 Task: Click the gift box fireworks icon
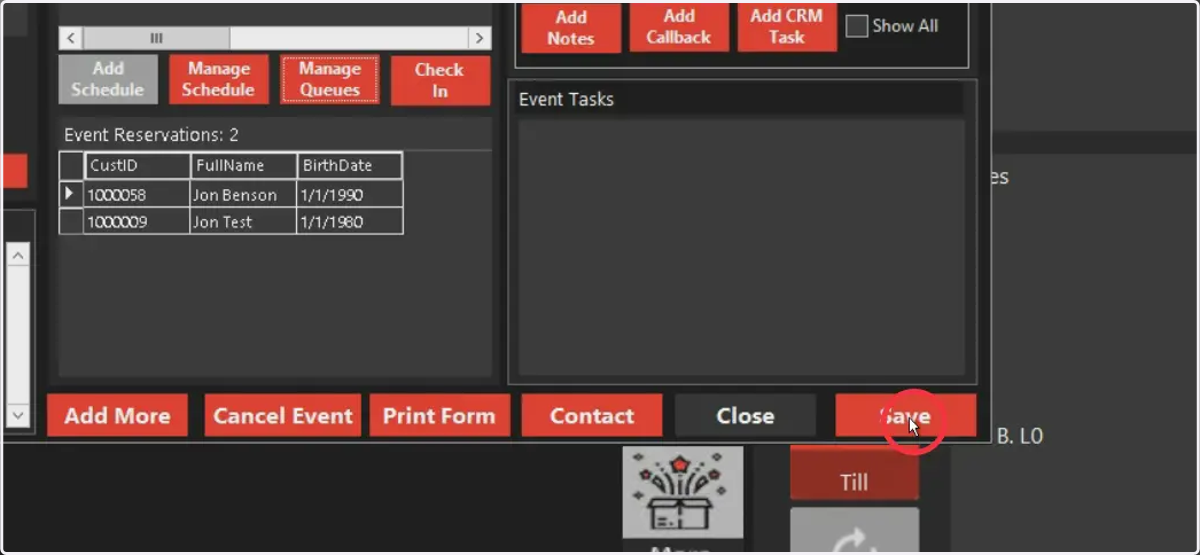[x=682, y=493]
